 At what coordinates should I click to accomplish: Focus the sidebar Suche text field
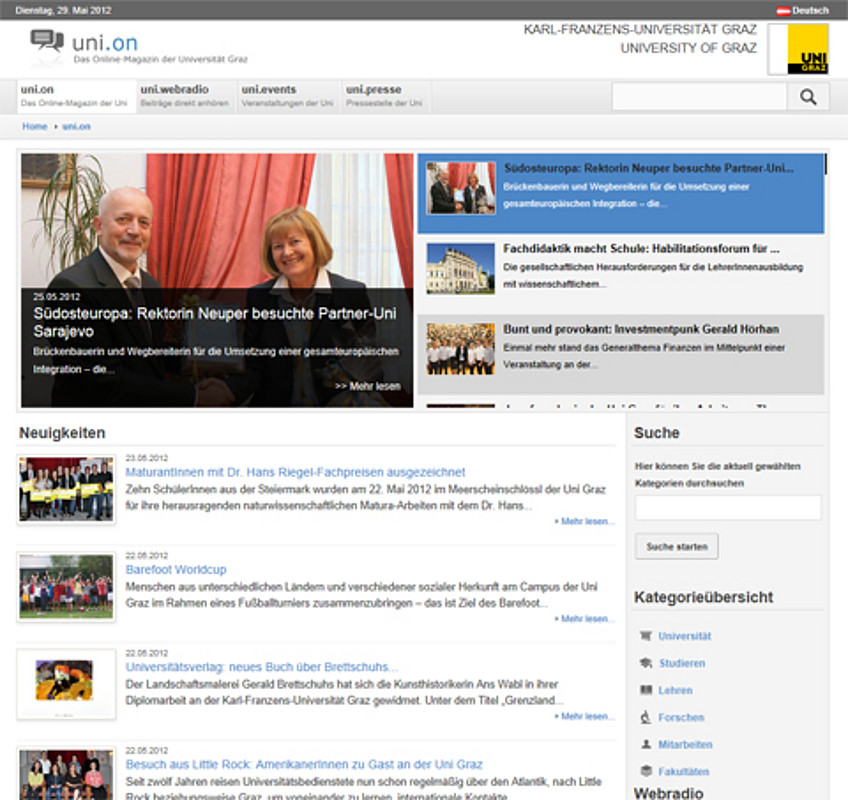coord(727,508)
